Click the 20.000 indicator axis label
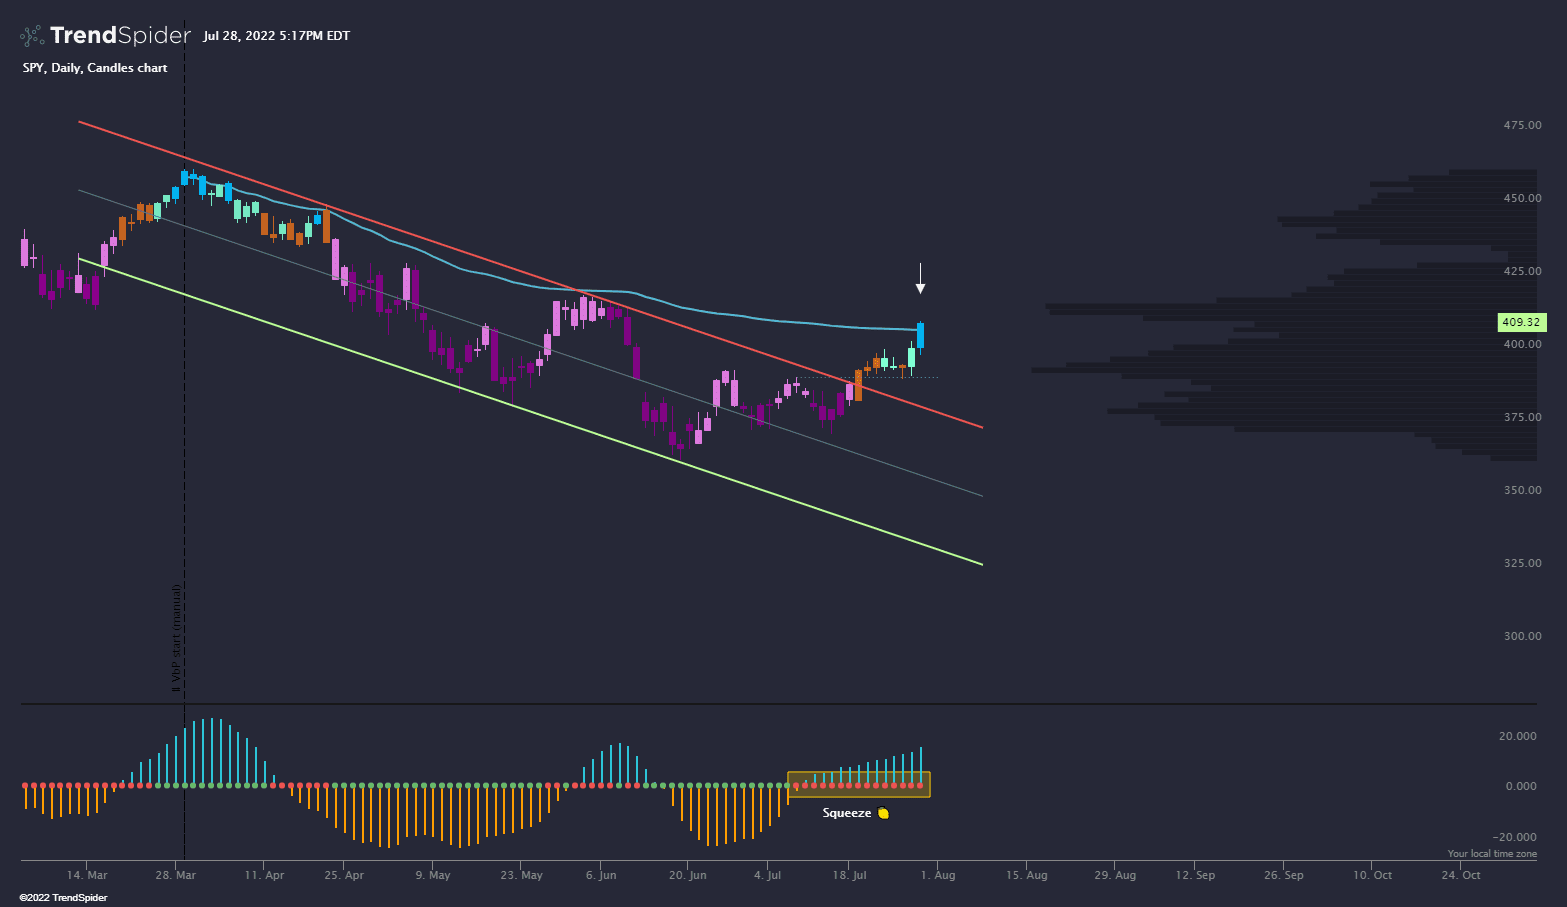This screenshot has height=907, width=1567. point(1517,736)
